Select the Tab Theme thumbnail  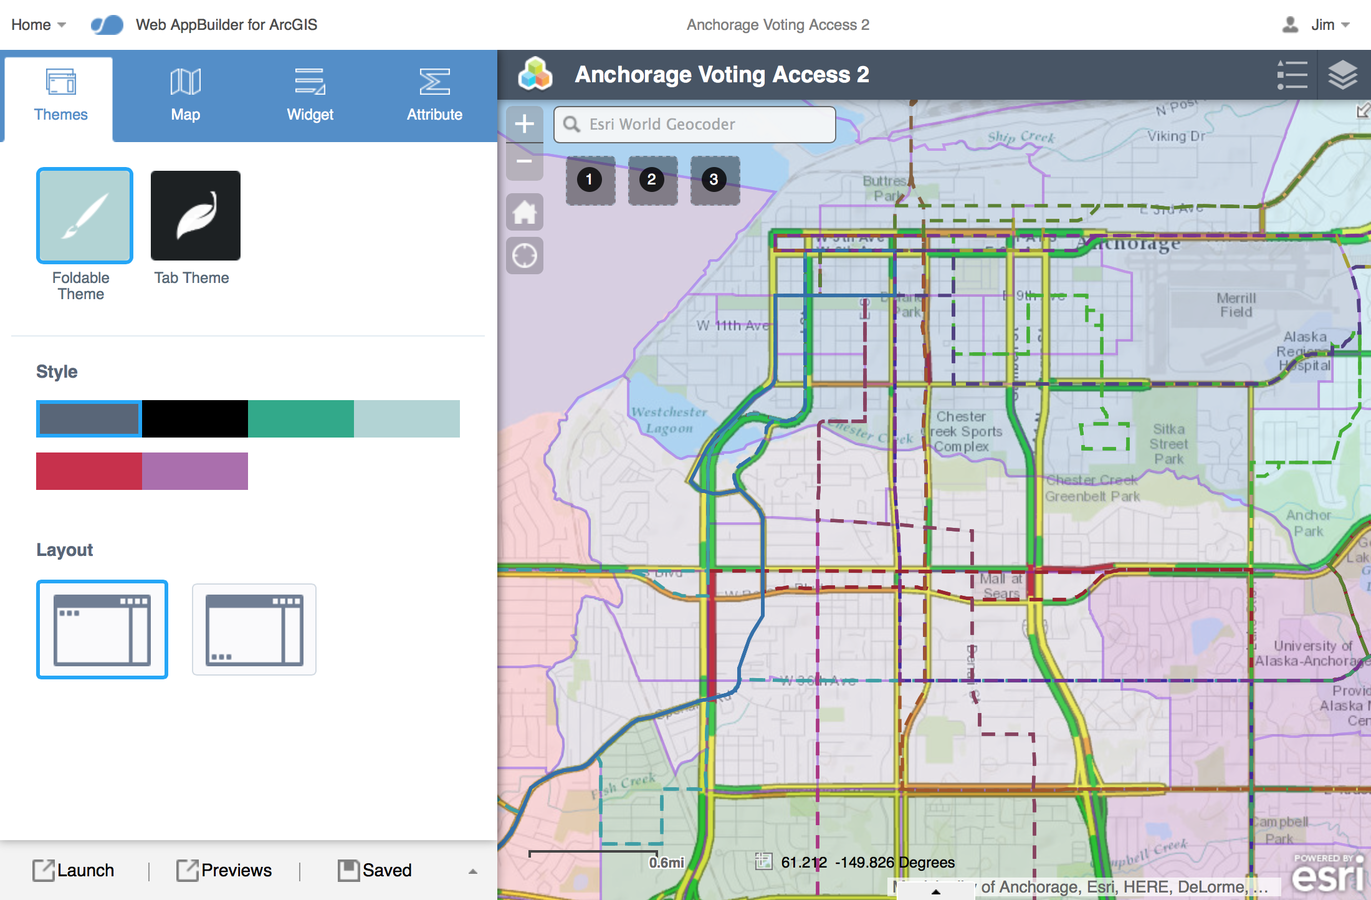[195, 215]
